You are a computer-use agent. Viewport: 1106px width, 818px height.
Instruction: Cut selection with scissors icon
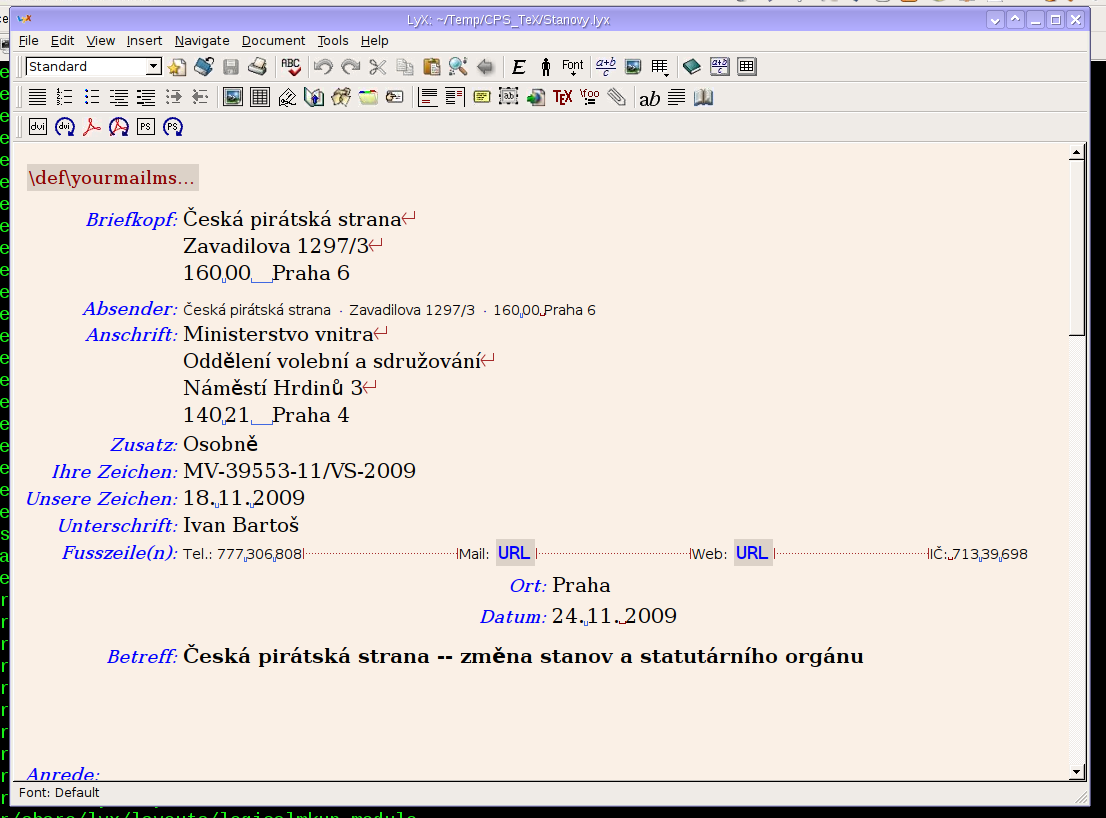point(378,67)
